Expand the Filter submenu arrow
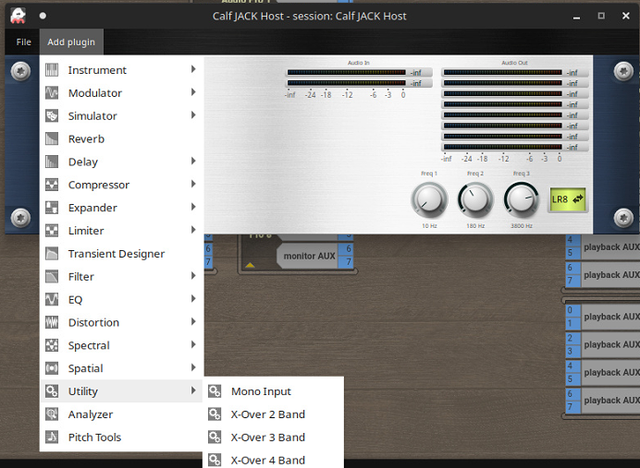This screenshot has height=468, width=640. tap(193, 276)
